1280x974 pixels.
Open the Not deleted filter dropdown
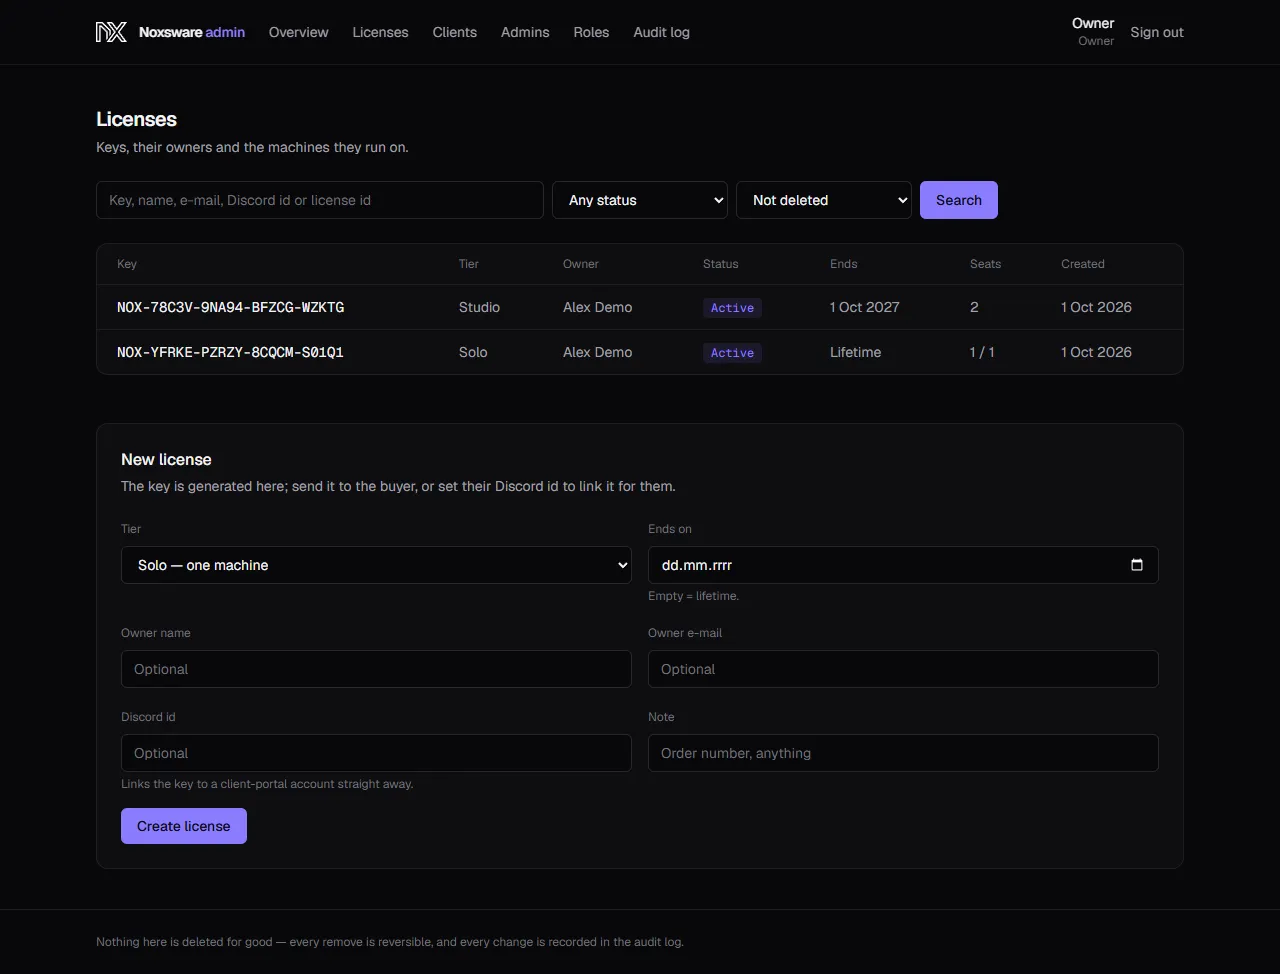point(824,200)
